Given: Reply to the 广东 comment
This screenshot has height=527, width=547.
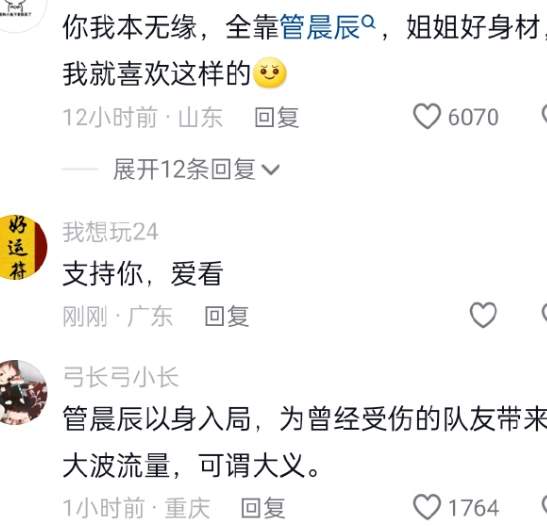Looking at the screenshot, I should pos(227,316).
